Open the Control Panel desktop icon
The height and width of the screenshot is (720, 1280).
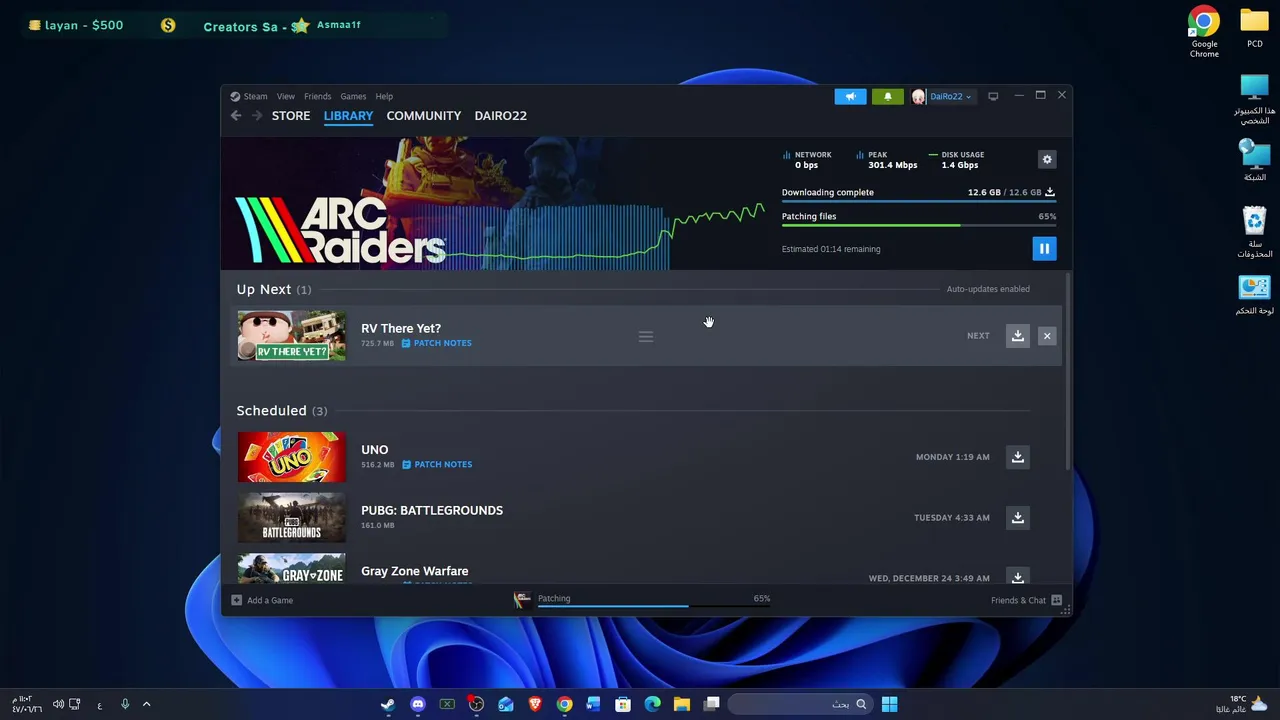[1254, 296]
